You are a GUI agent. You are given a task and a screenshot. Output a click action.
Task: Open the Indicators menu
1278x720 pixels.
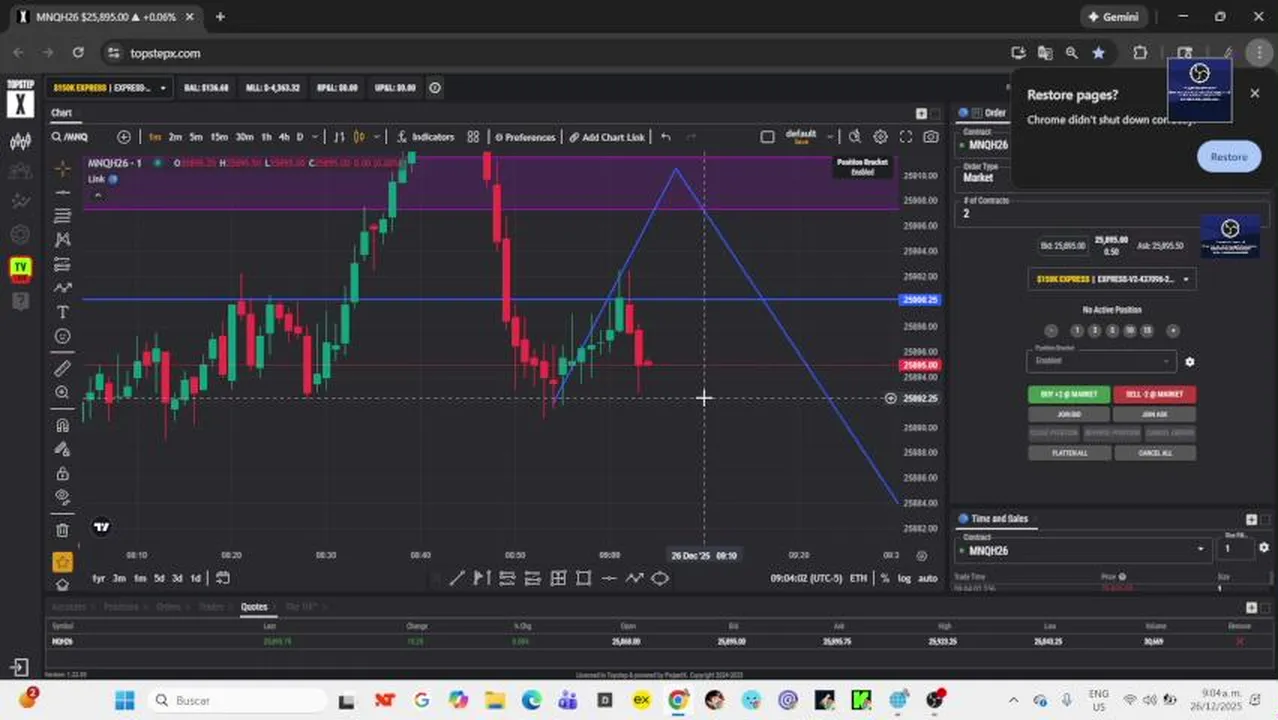(x=425, y=137)
